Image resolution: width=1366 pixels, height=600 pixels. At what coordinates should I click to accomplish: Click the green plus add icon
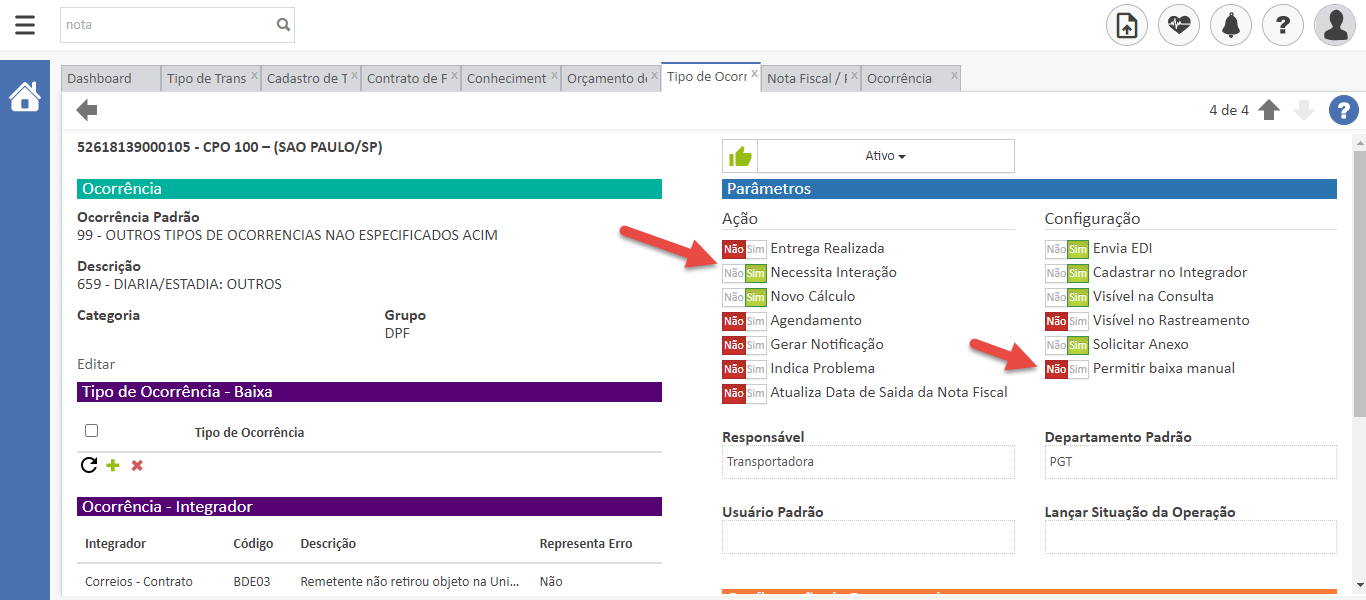tap(113, 465)
